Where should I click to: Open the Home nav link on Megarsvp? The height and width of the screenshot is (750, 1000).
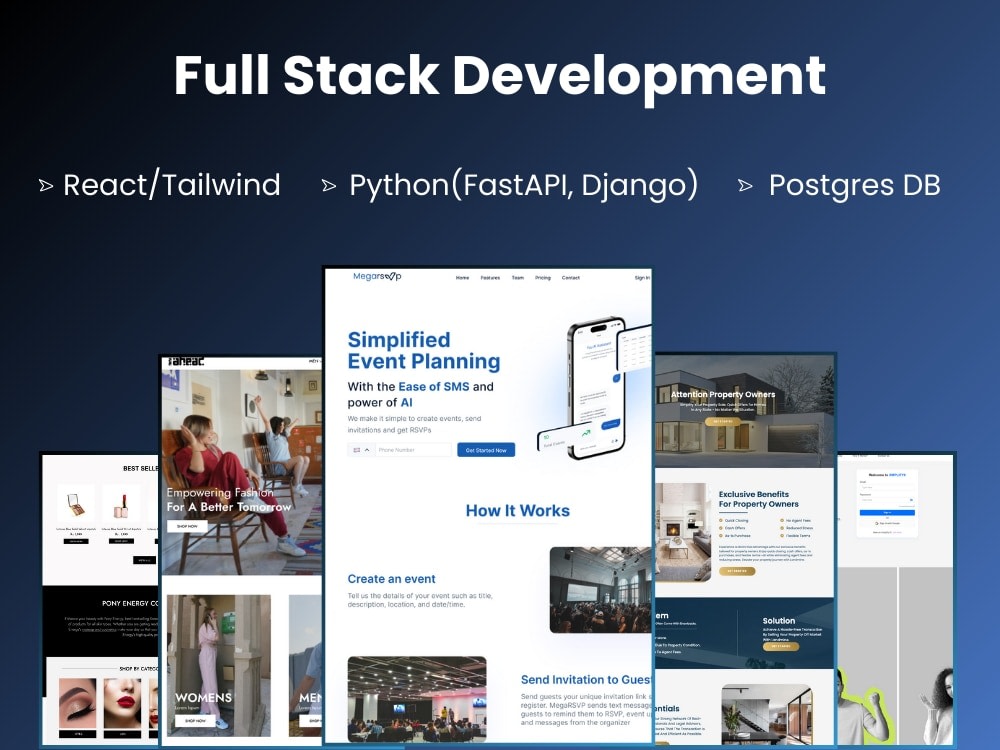[x=462, y=278]
